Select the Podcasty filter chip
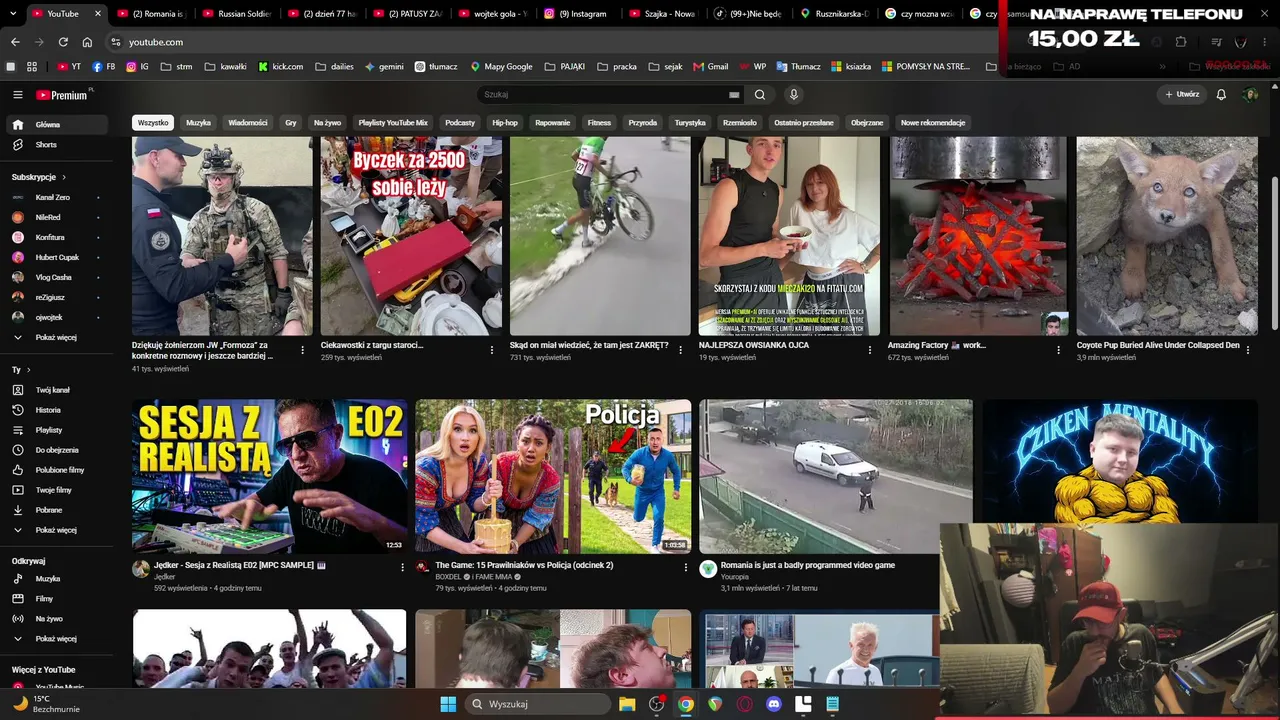The height and width of the screenshot is (720, 1280). 460,123
